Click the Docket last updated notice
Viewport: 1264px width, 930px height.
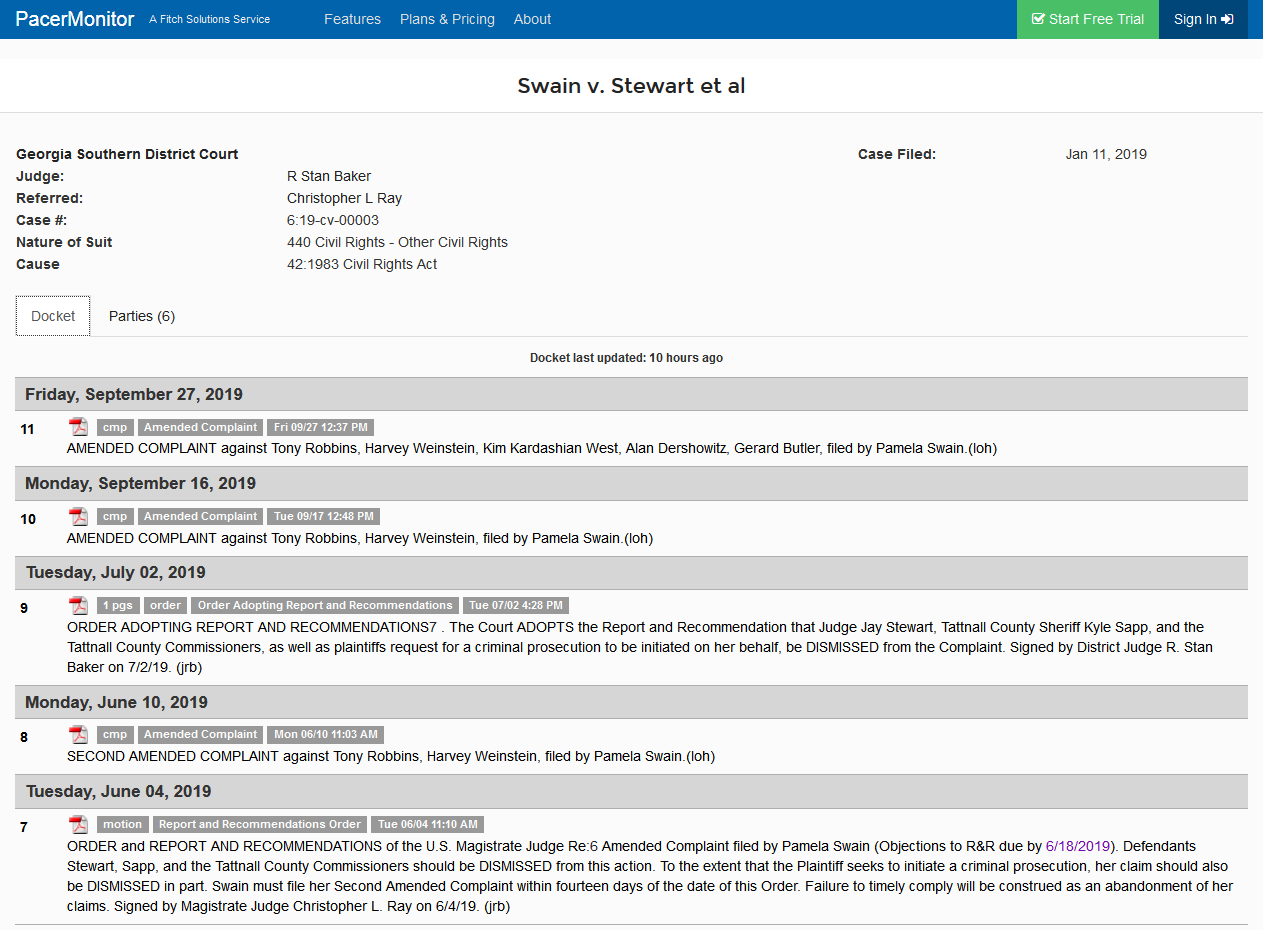click(626, 358)
